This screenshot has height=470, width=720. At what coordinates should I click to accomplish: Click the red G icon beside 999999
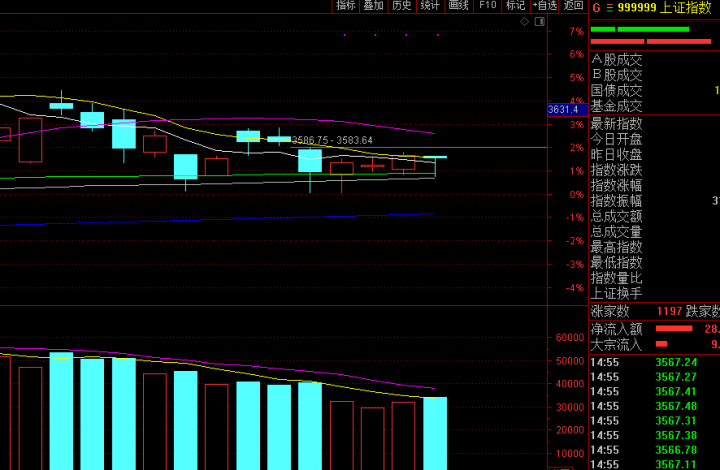click(596, 7)
